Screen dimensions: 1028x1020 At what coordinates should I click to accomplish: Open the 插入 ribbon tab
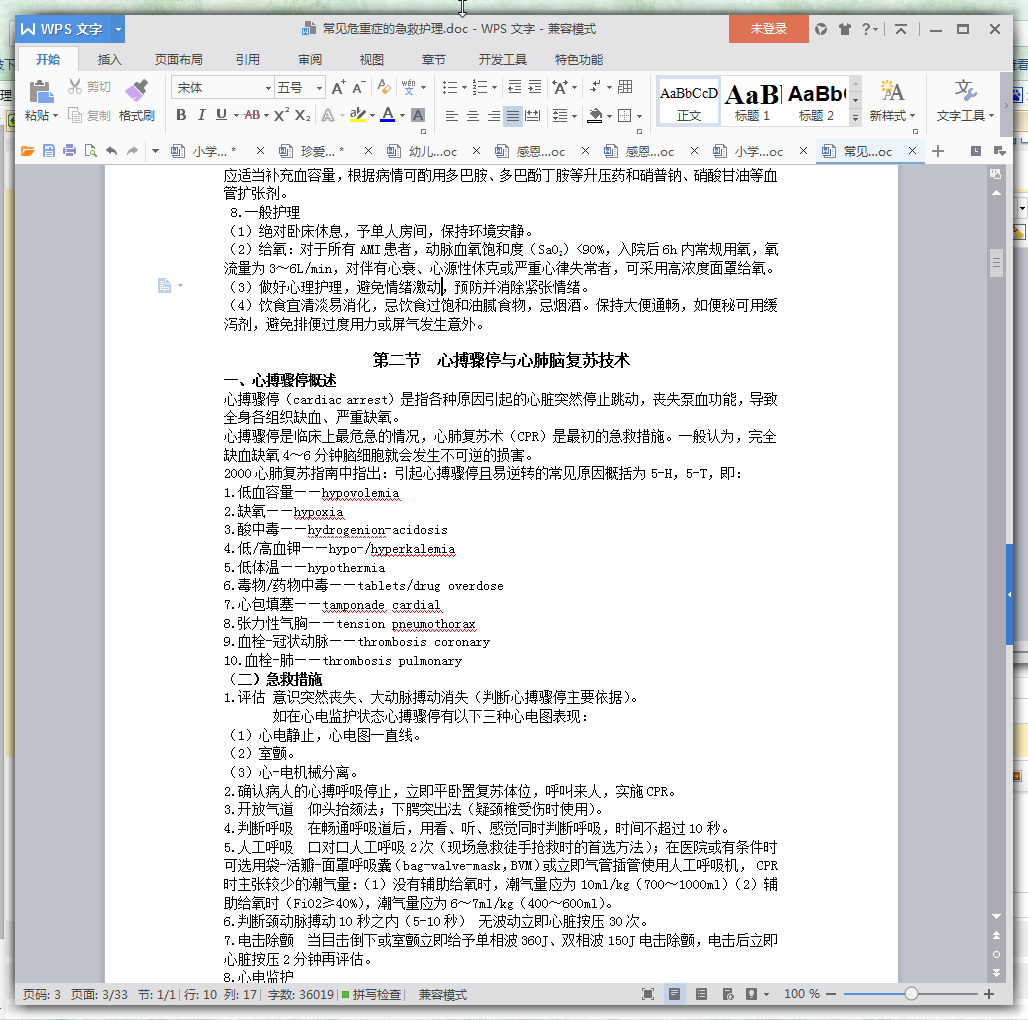[x=109, y=60]
